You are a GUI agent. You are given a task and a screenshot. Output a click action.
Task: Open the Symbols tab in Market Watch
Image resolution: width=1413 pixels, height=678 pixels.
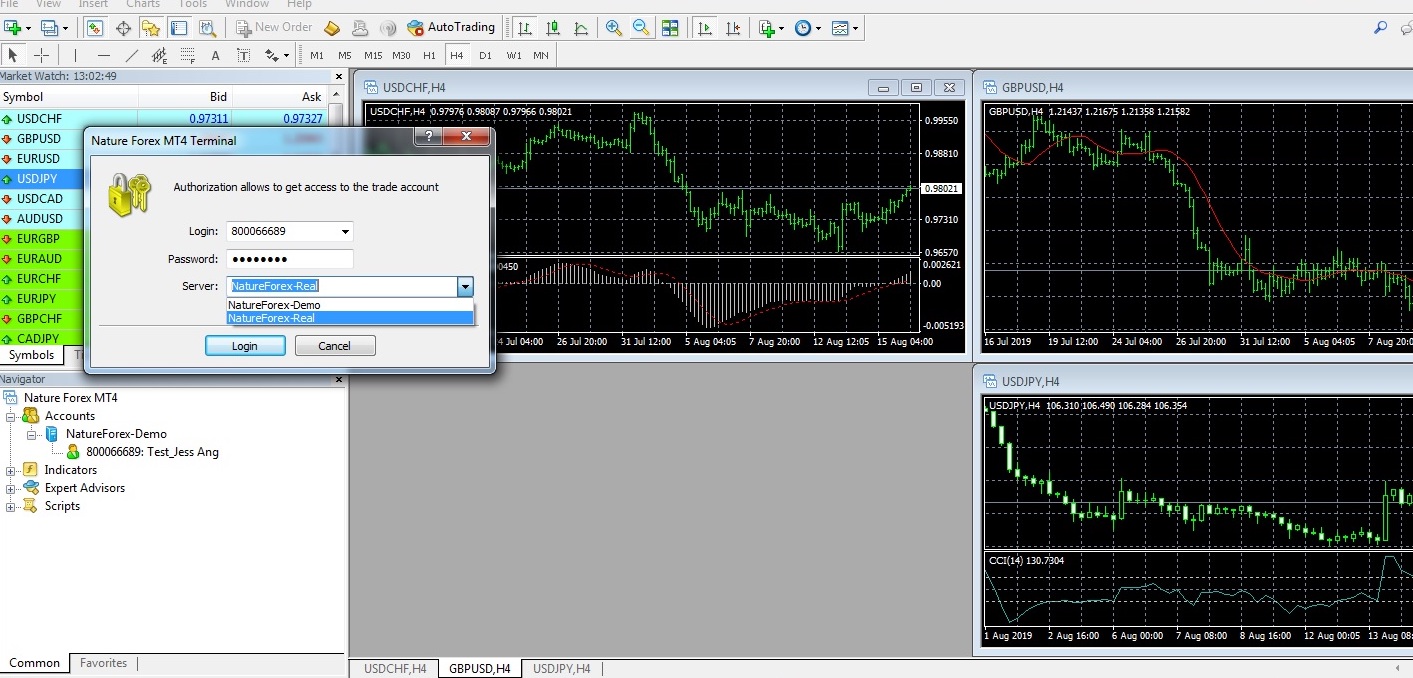point(32,355)
